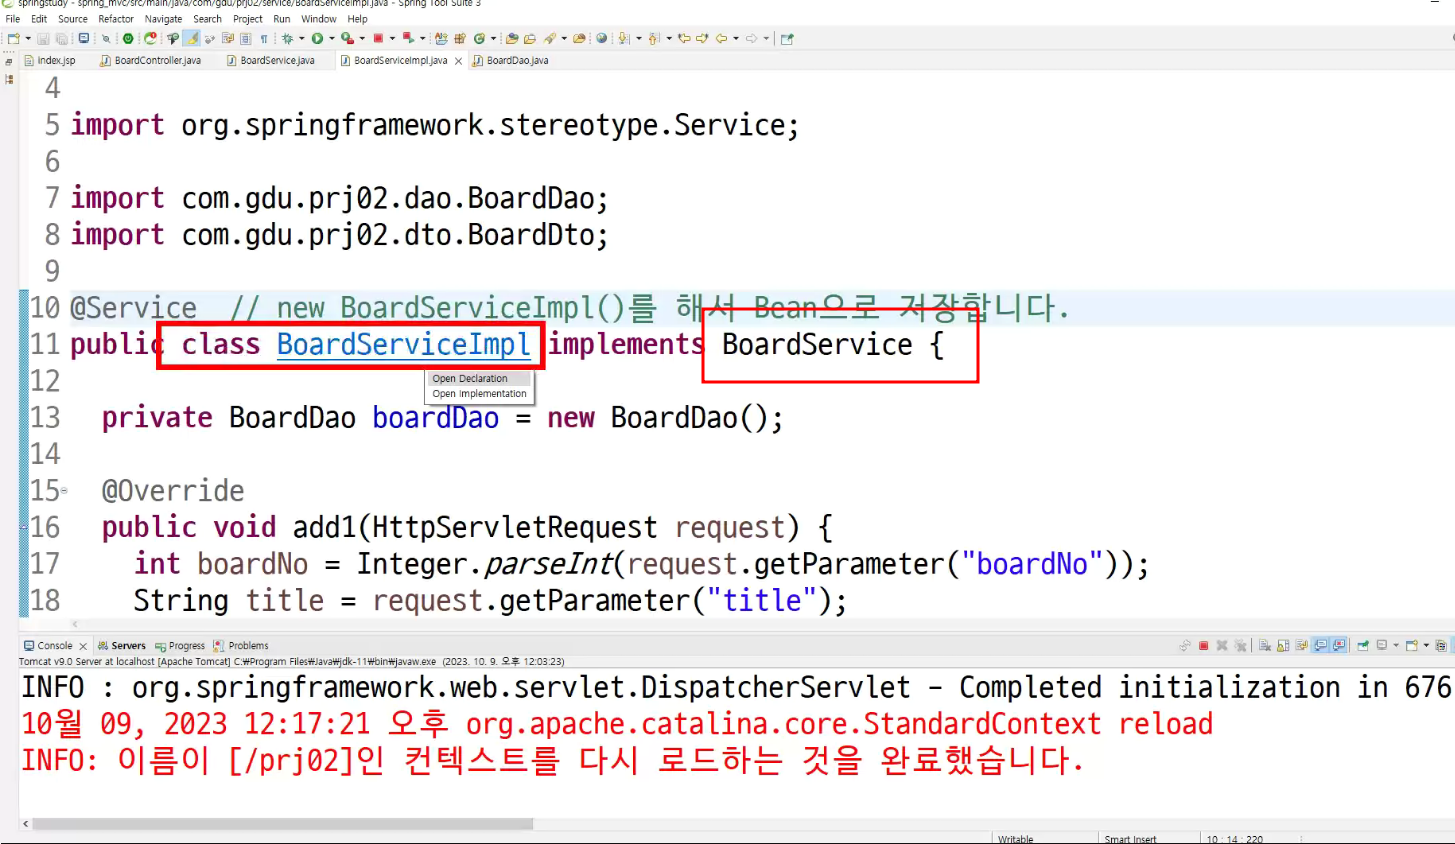Click the New file toolbar icon
The width and height of the screenshot is (1455, 844).
[x=13, y=39]
